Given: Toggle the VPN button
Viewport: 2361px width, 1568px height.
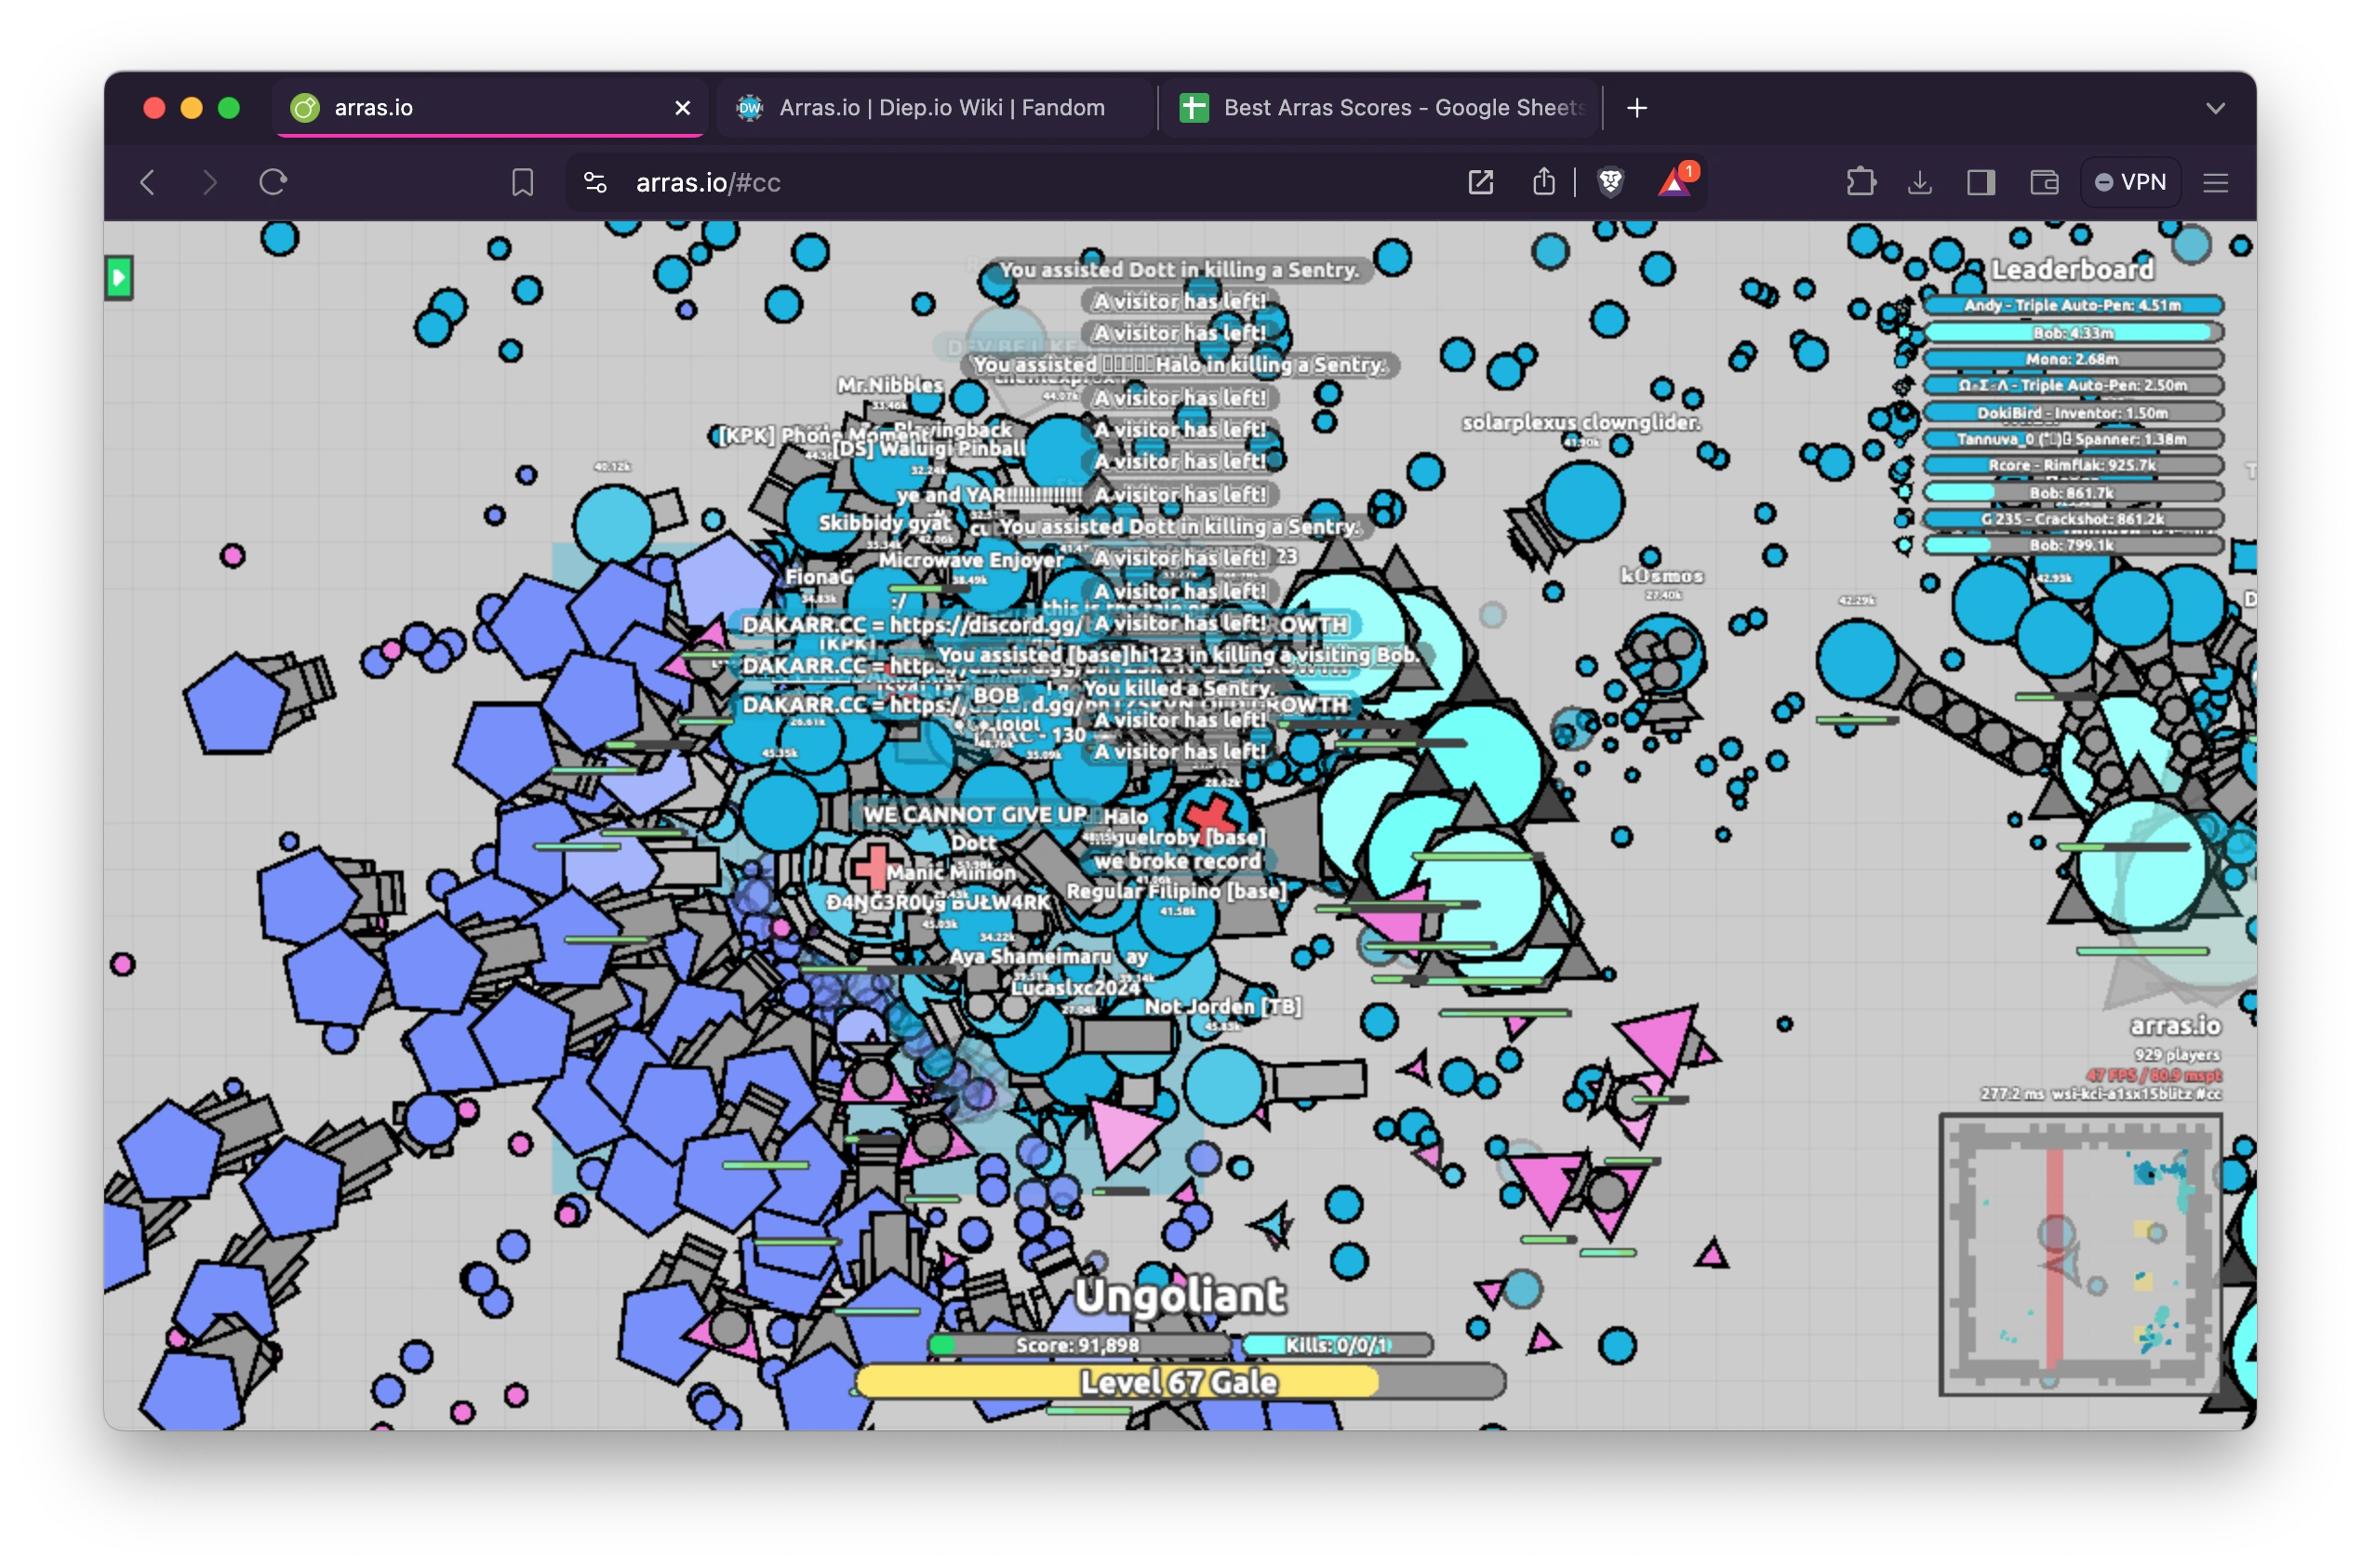Looking at the screenshot, I should 2130,182.
